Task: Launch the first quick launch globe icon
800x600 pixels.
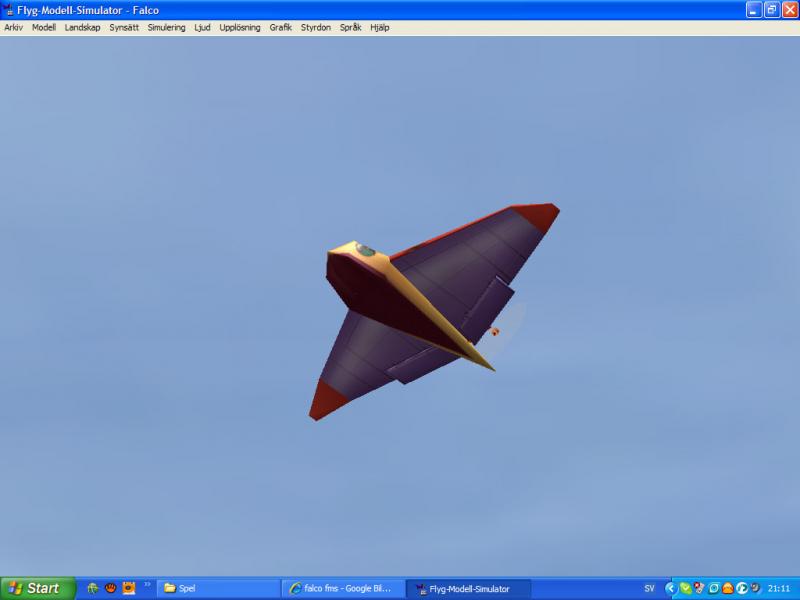Action: (x=93, y=588)
